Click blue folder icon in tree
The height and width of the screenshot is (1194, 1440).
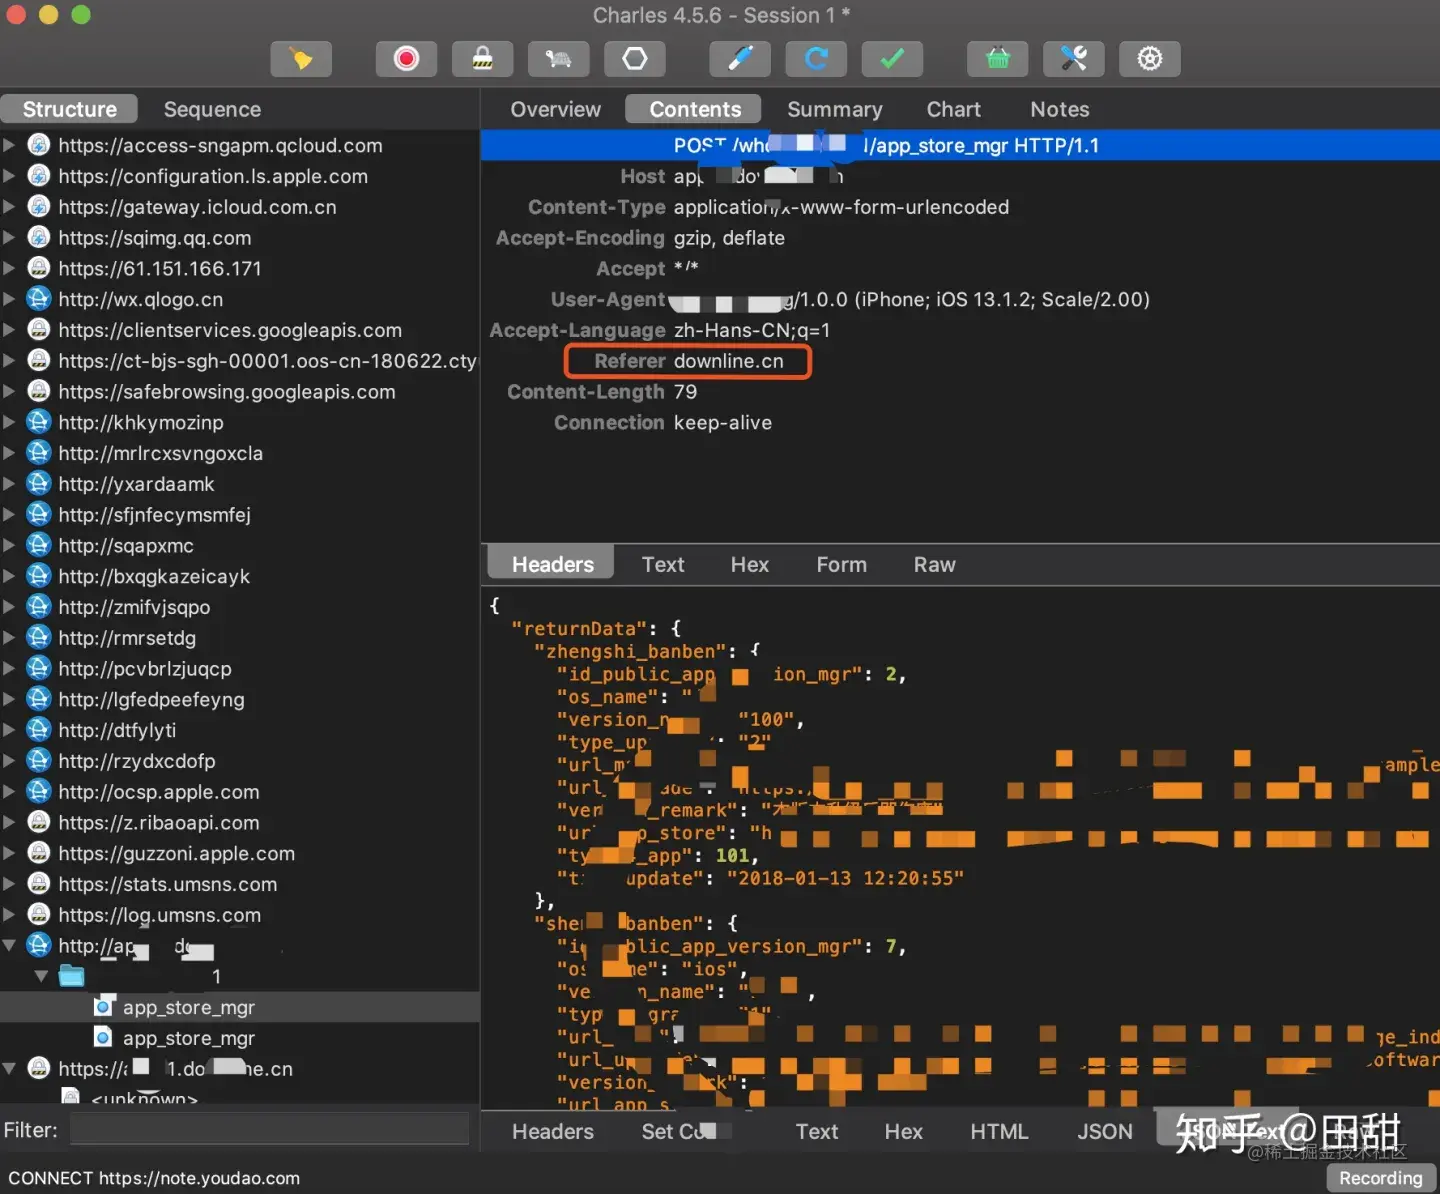72,976
